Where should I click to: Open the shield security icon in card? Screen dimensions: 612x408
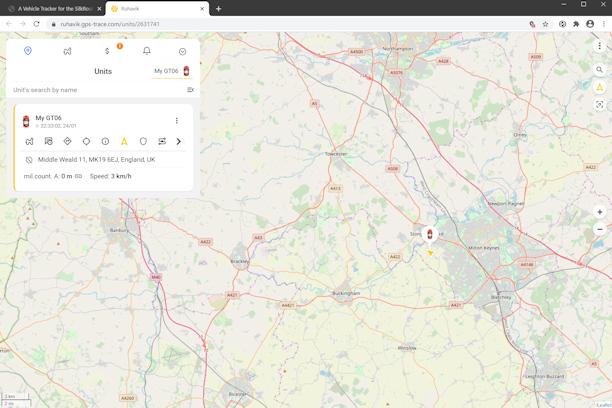[143, 141]
